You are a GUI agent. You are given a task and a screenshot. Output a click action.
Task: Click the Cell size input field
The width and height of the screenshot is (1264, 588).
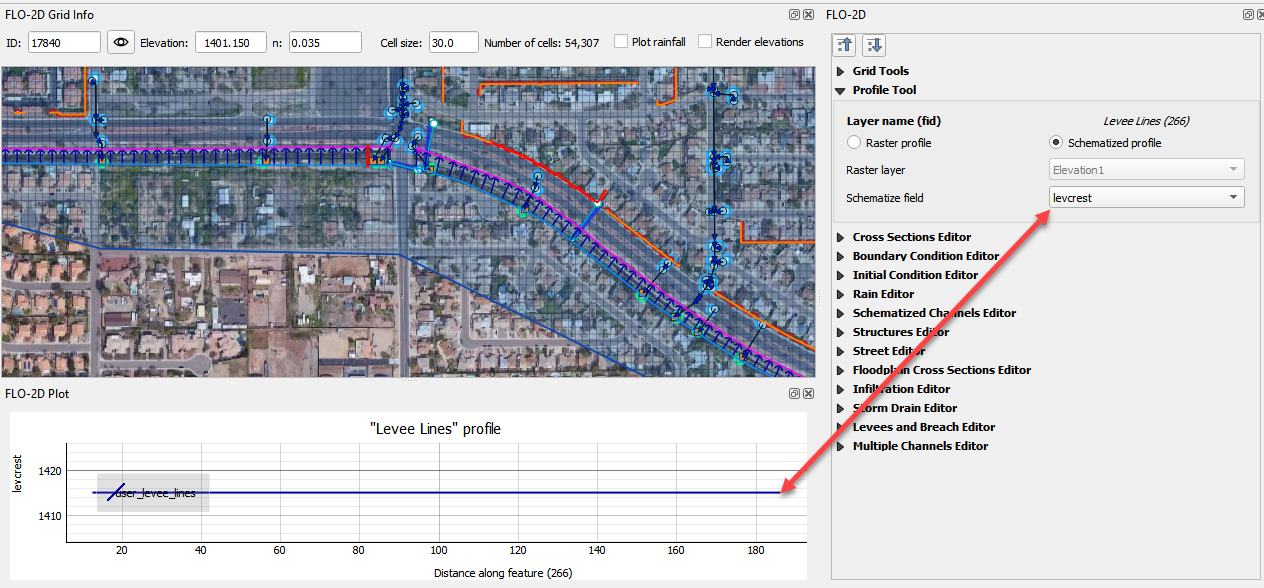pyautogui.click(x=453, y=42)
